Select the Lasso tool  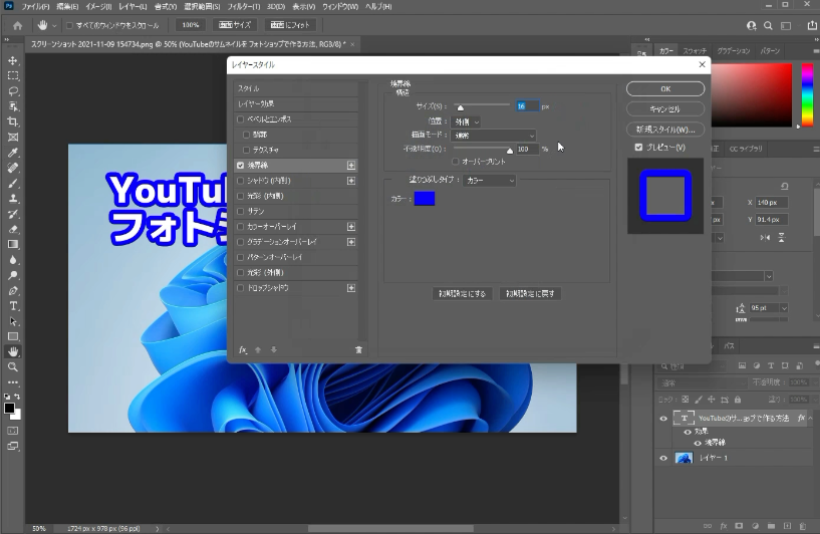(13, 92)
